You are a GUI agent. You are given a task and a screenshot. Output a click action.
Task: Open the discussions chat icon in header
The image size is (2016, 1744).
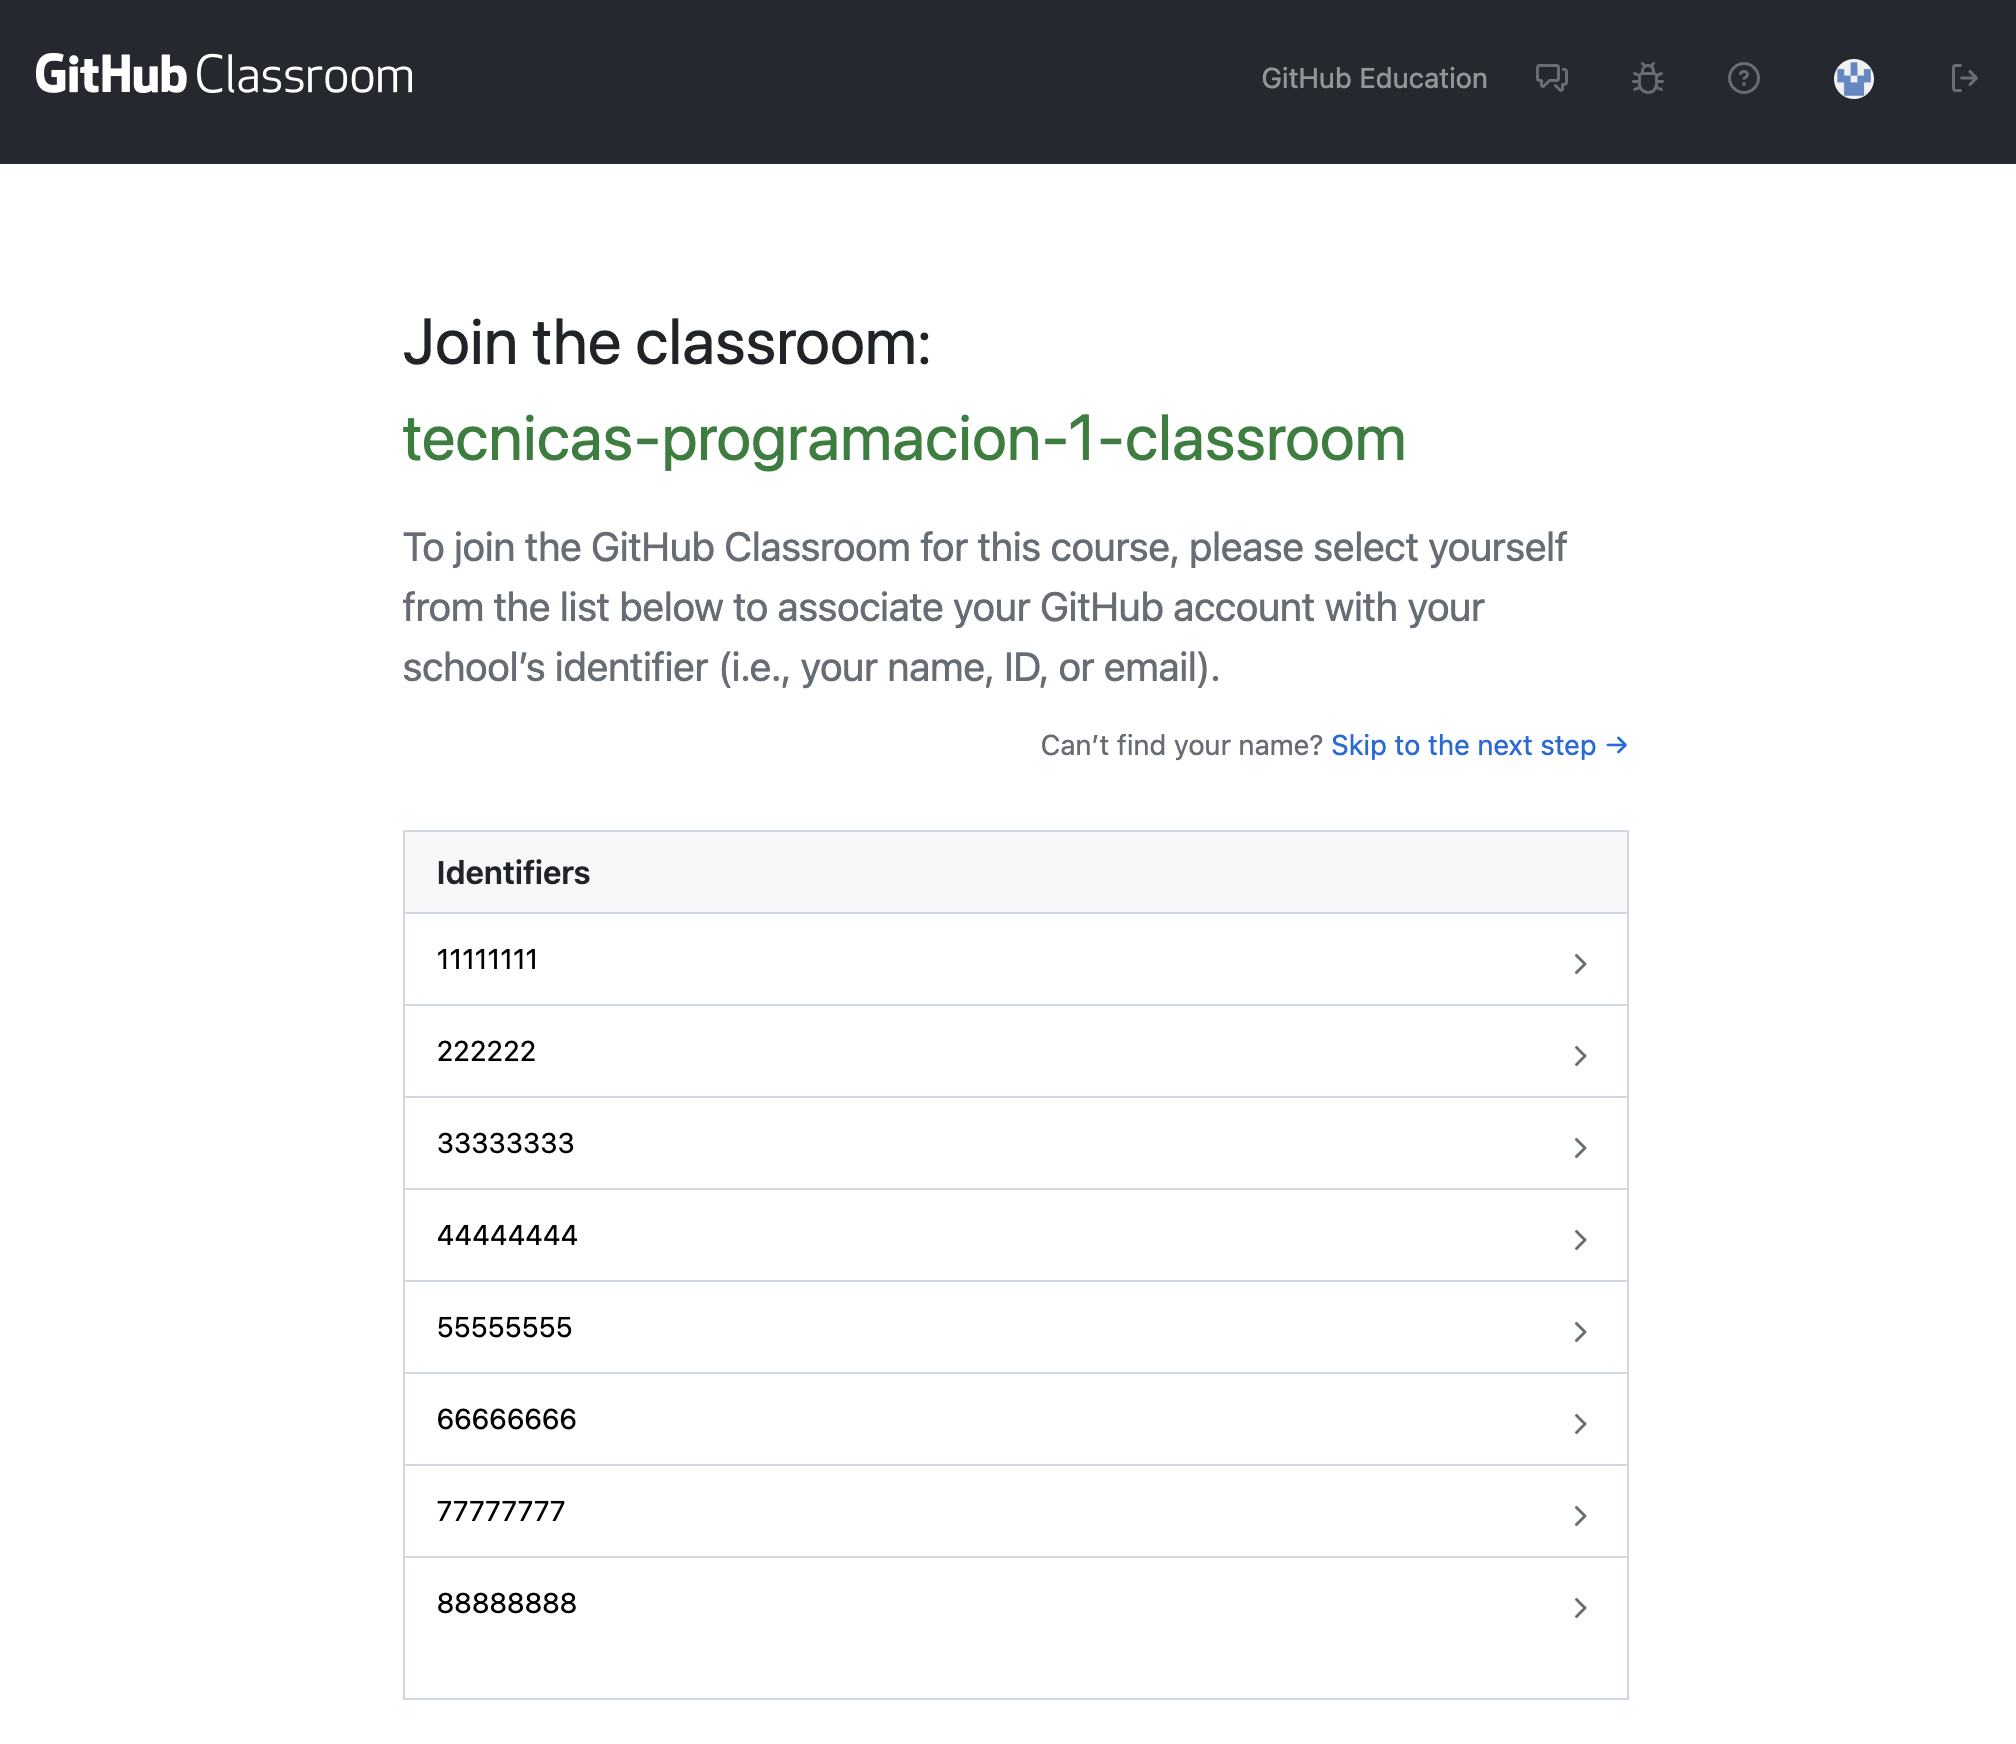coord(1551,78)
